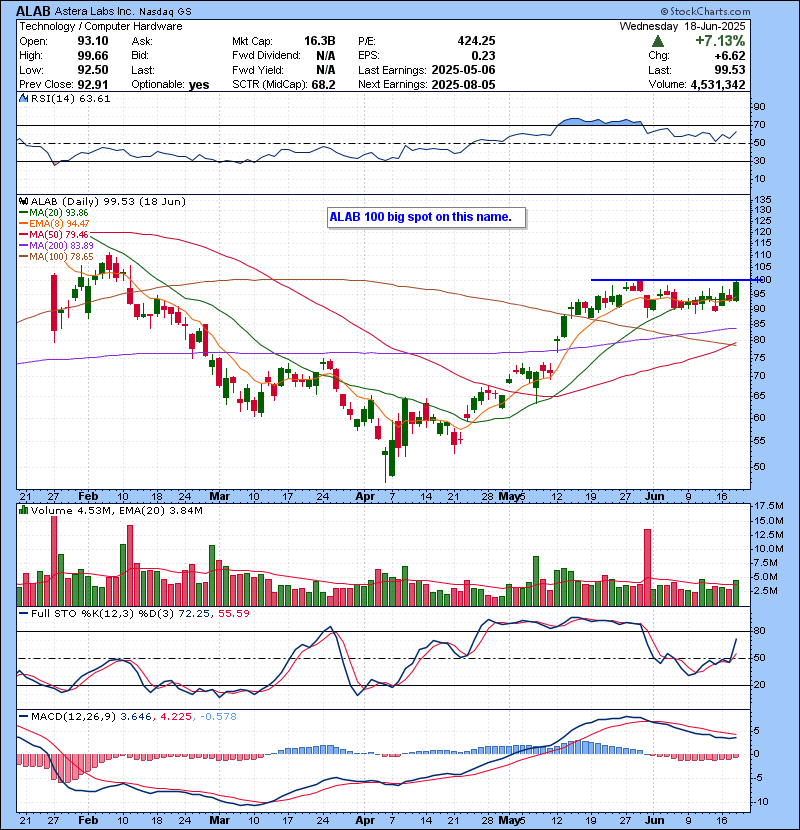Select the +7.13% change value
The width and height of the screenshot is (800, 830).
pos(720,41)
